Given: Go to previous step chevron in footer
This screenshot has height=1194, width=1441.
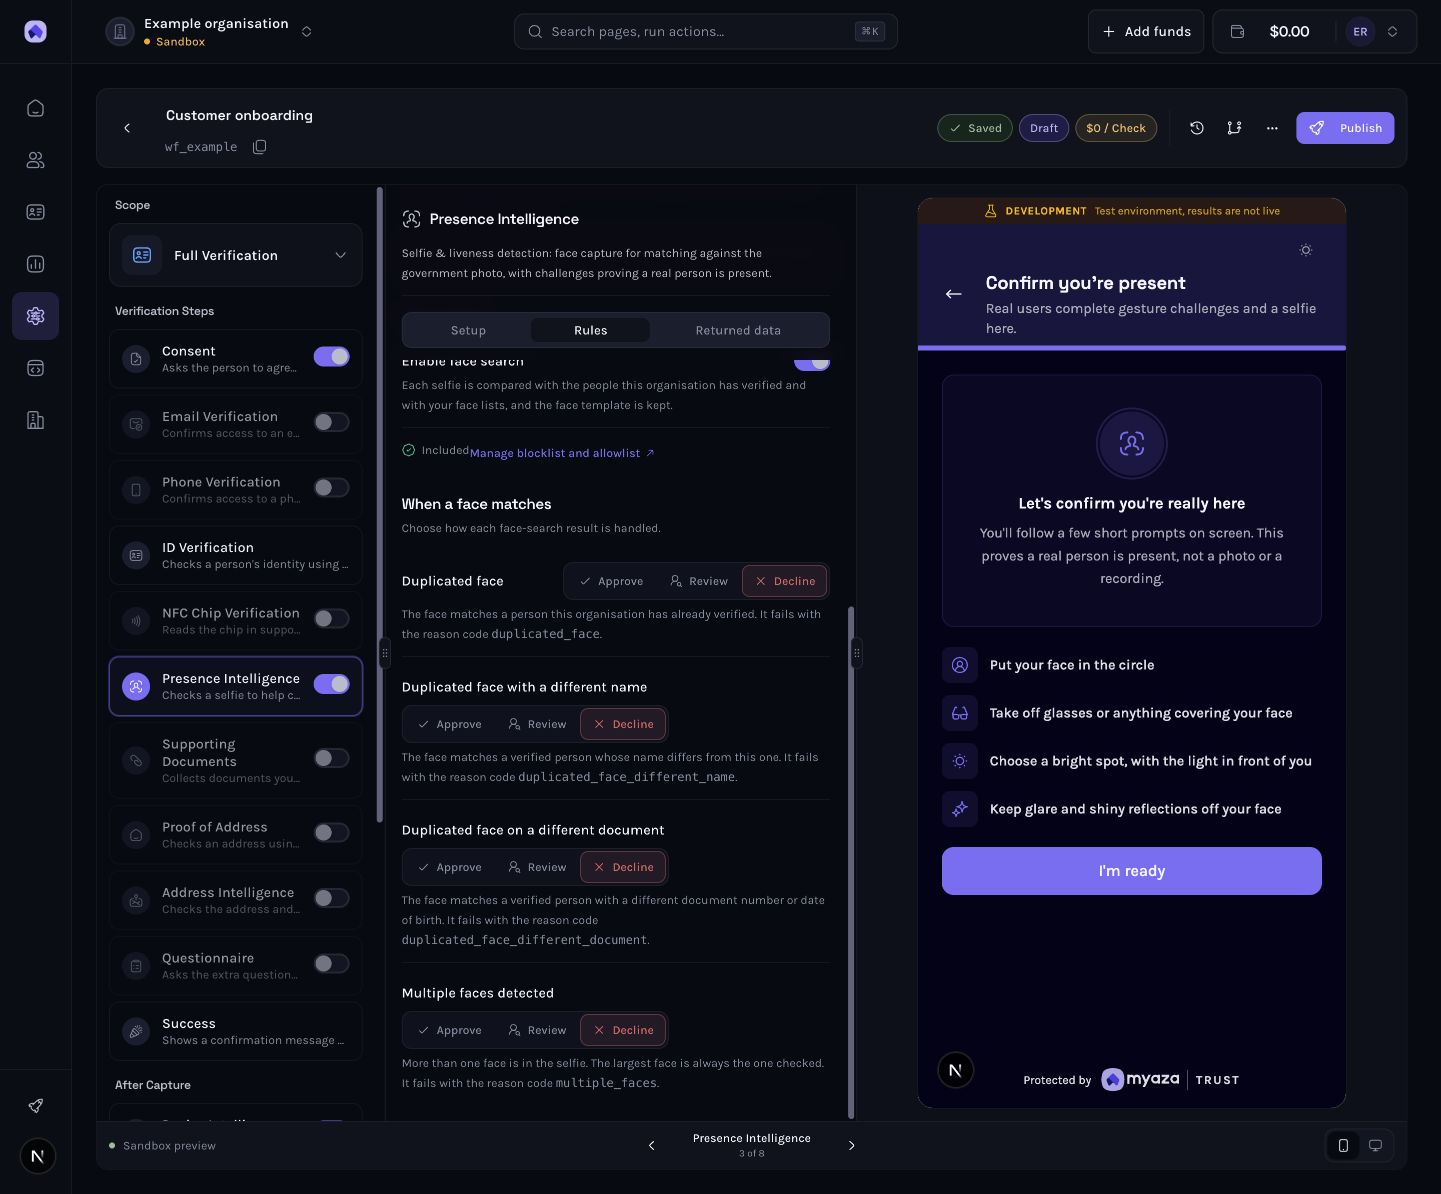Looking at the screenshot, I should click(652, 1146).
